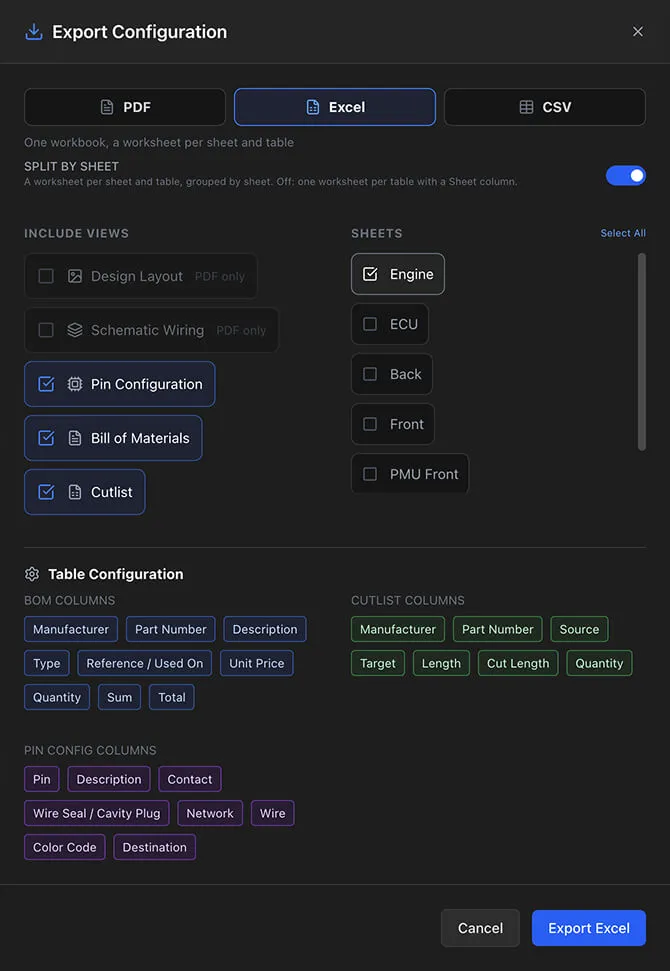
Task: Toggle BOM Quantity column chip
Action: coord(57,697)
